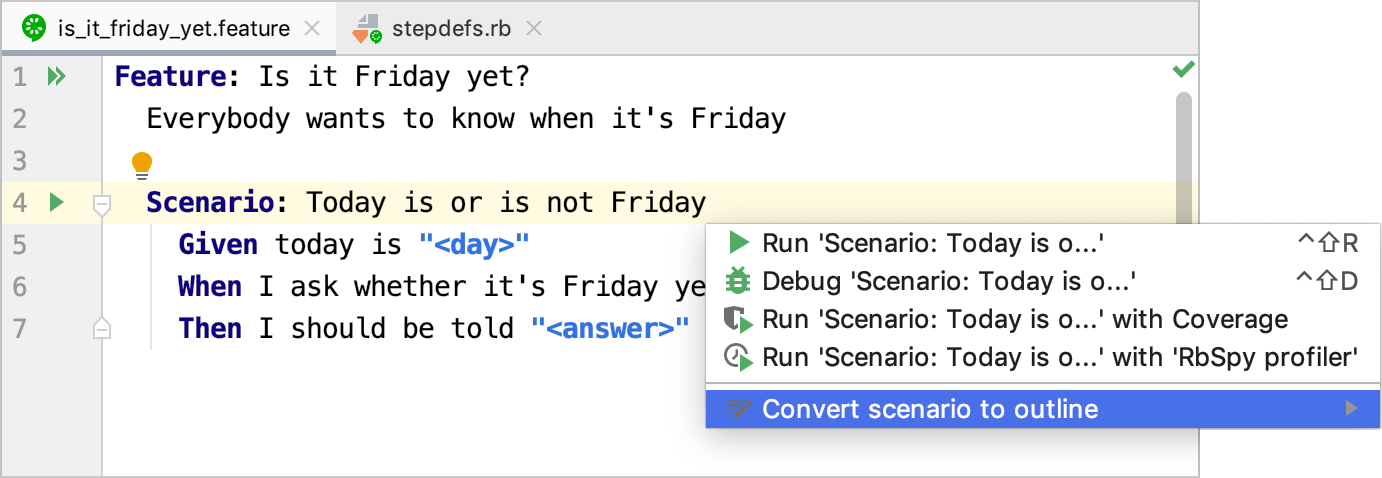Click the Cucumber icon on the feature tab

coord(34,28)
